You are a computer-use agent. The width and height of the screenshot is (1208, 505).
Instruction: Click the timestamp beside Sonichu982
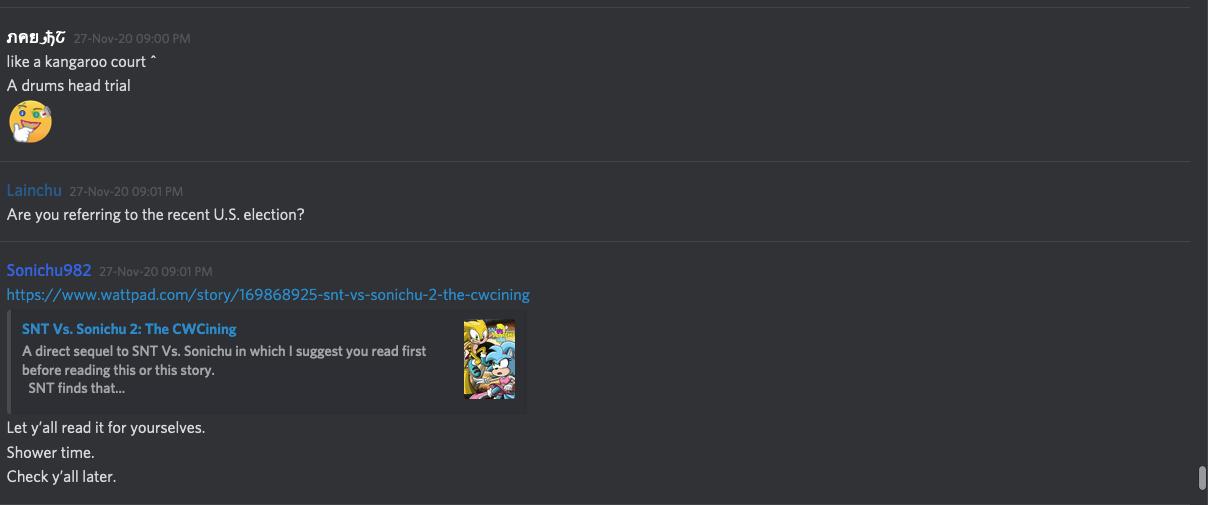pos(156,271)
